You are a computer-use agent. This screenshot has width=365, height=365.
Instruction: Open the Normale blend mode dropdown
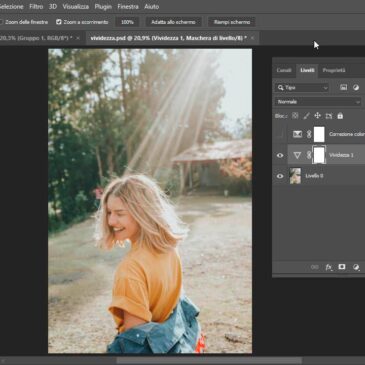point(318,102)
